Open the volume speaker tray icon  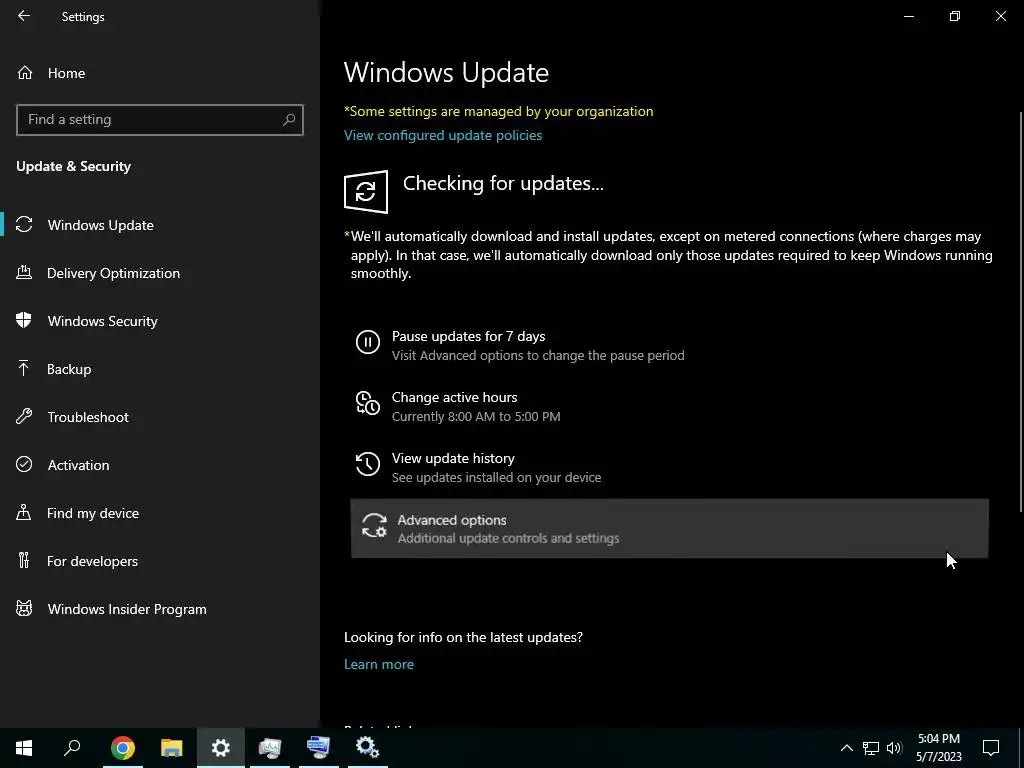click(x=894, y=748)
